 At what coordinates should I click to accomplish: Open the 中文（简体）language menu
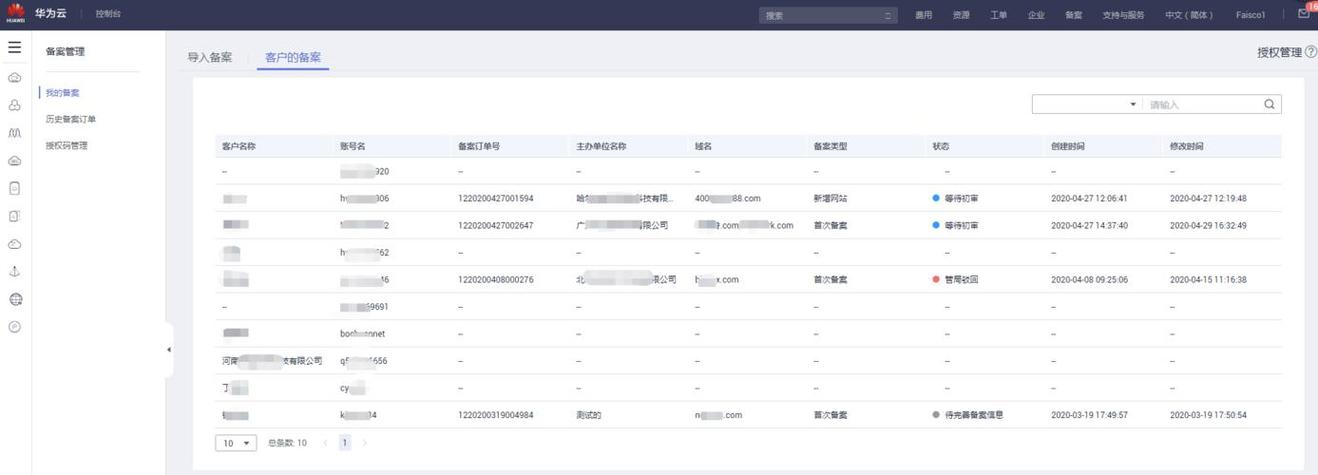pos(1189,15)
